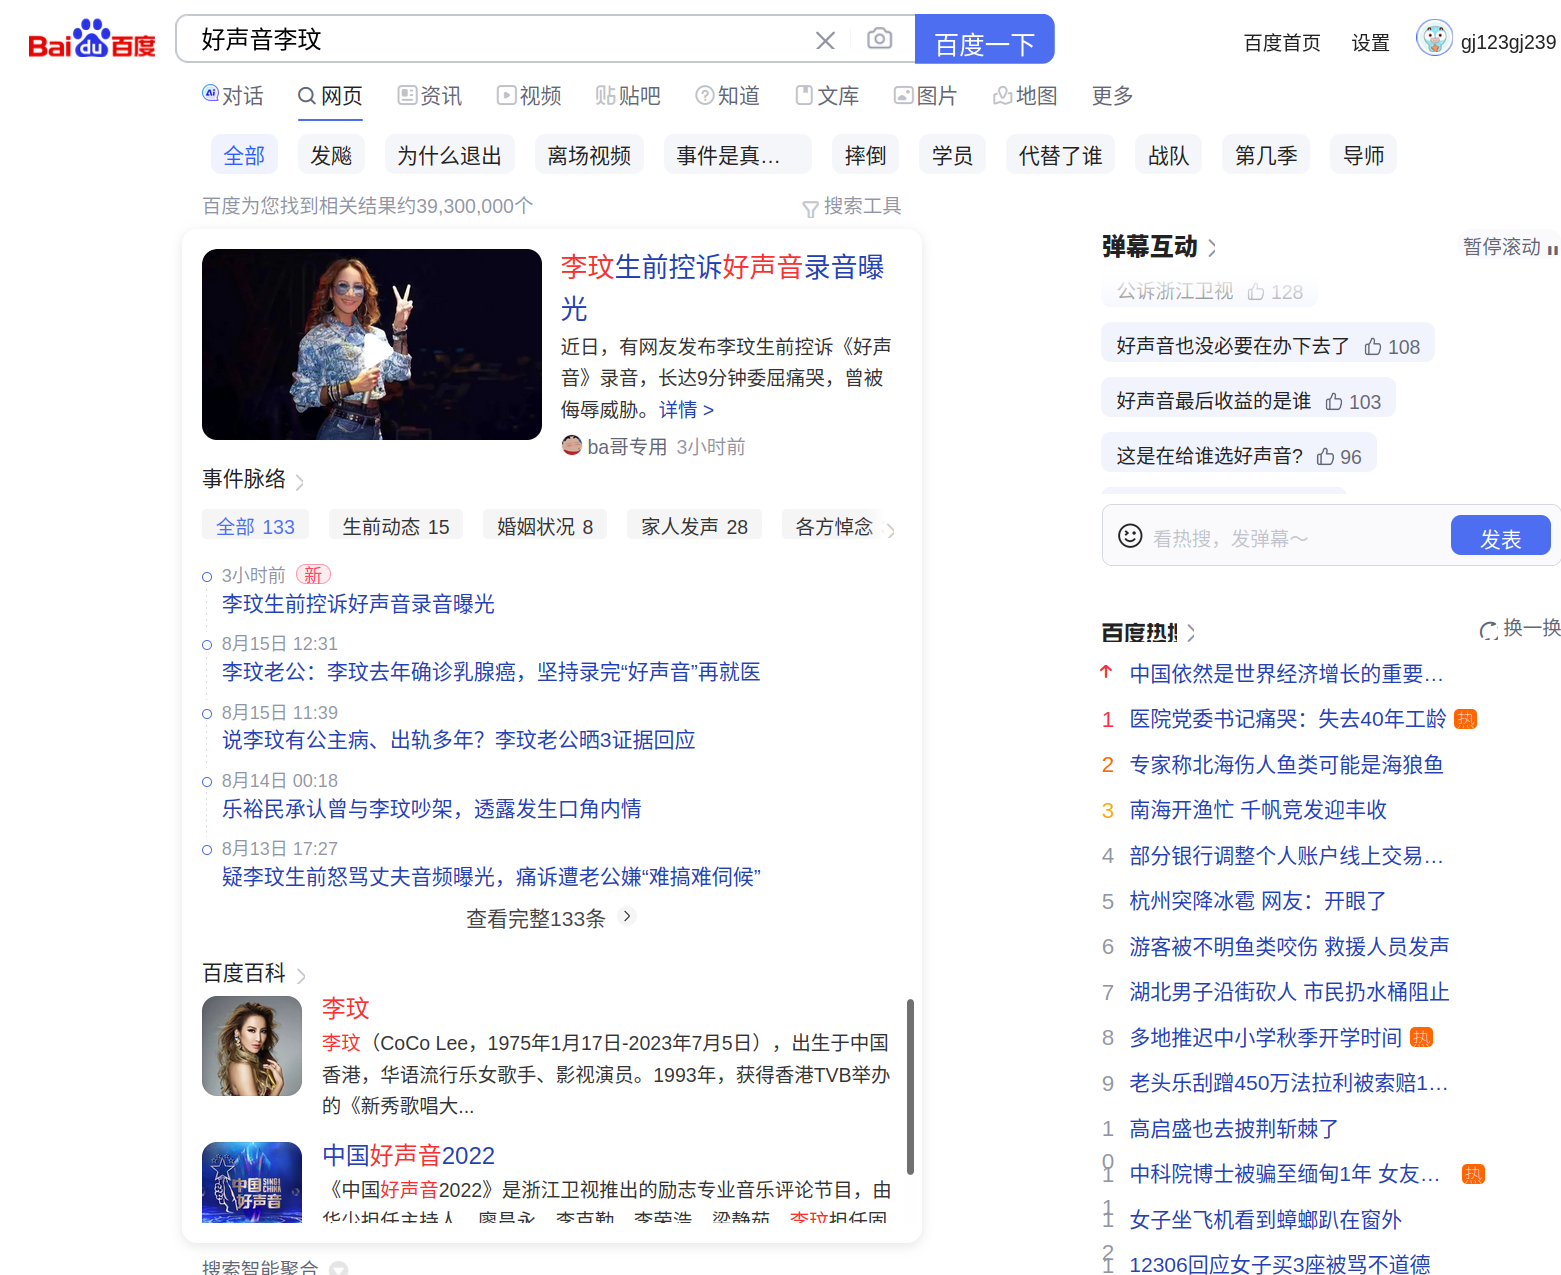Screen dimensions: 1561x1275
Task: Open the 李玟 encyclopedia portrait thumbnail
Action: click(252, 1046)
